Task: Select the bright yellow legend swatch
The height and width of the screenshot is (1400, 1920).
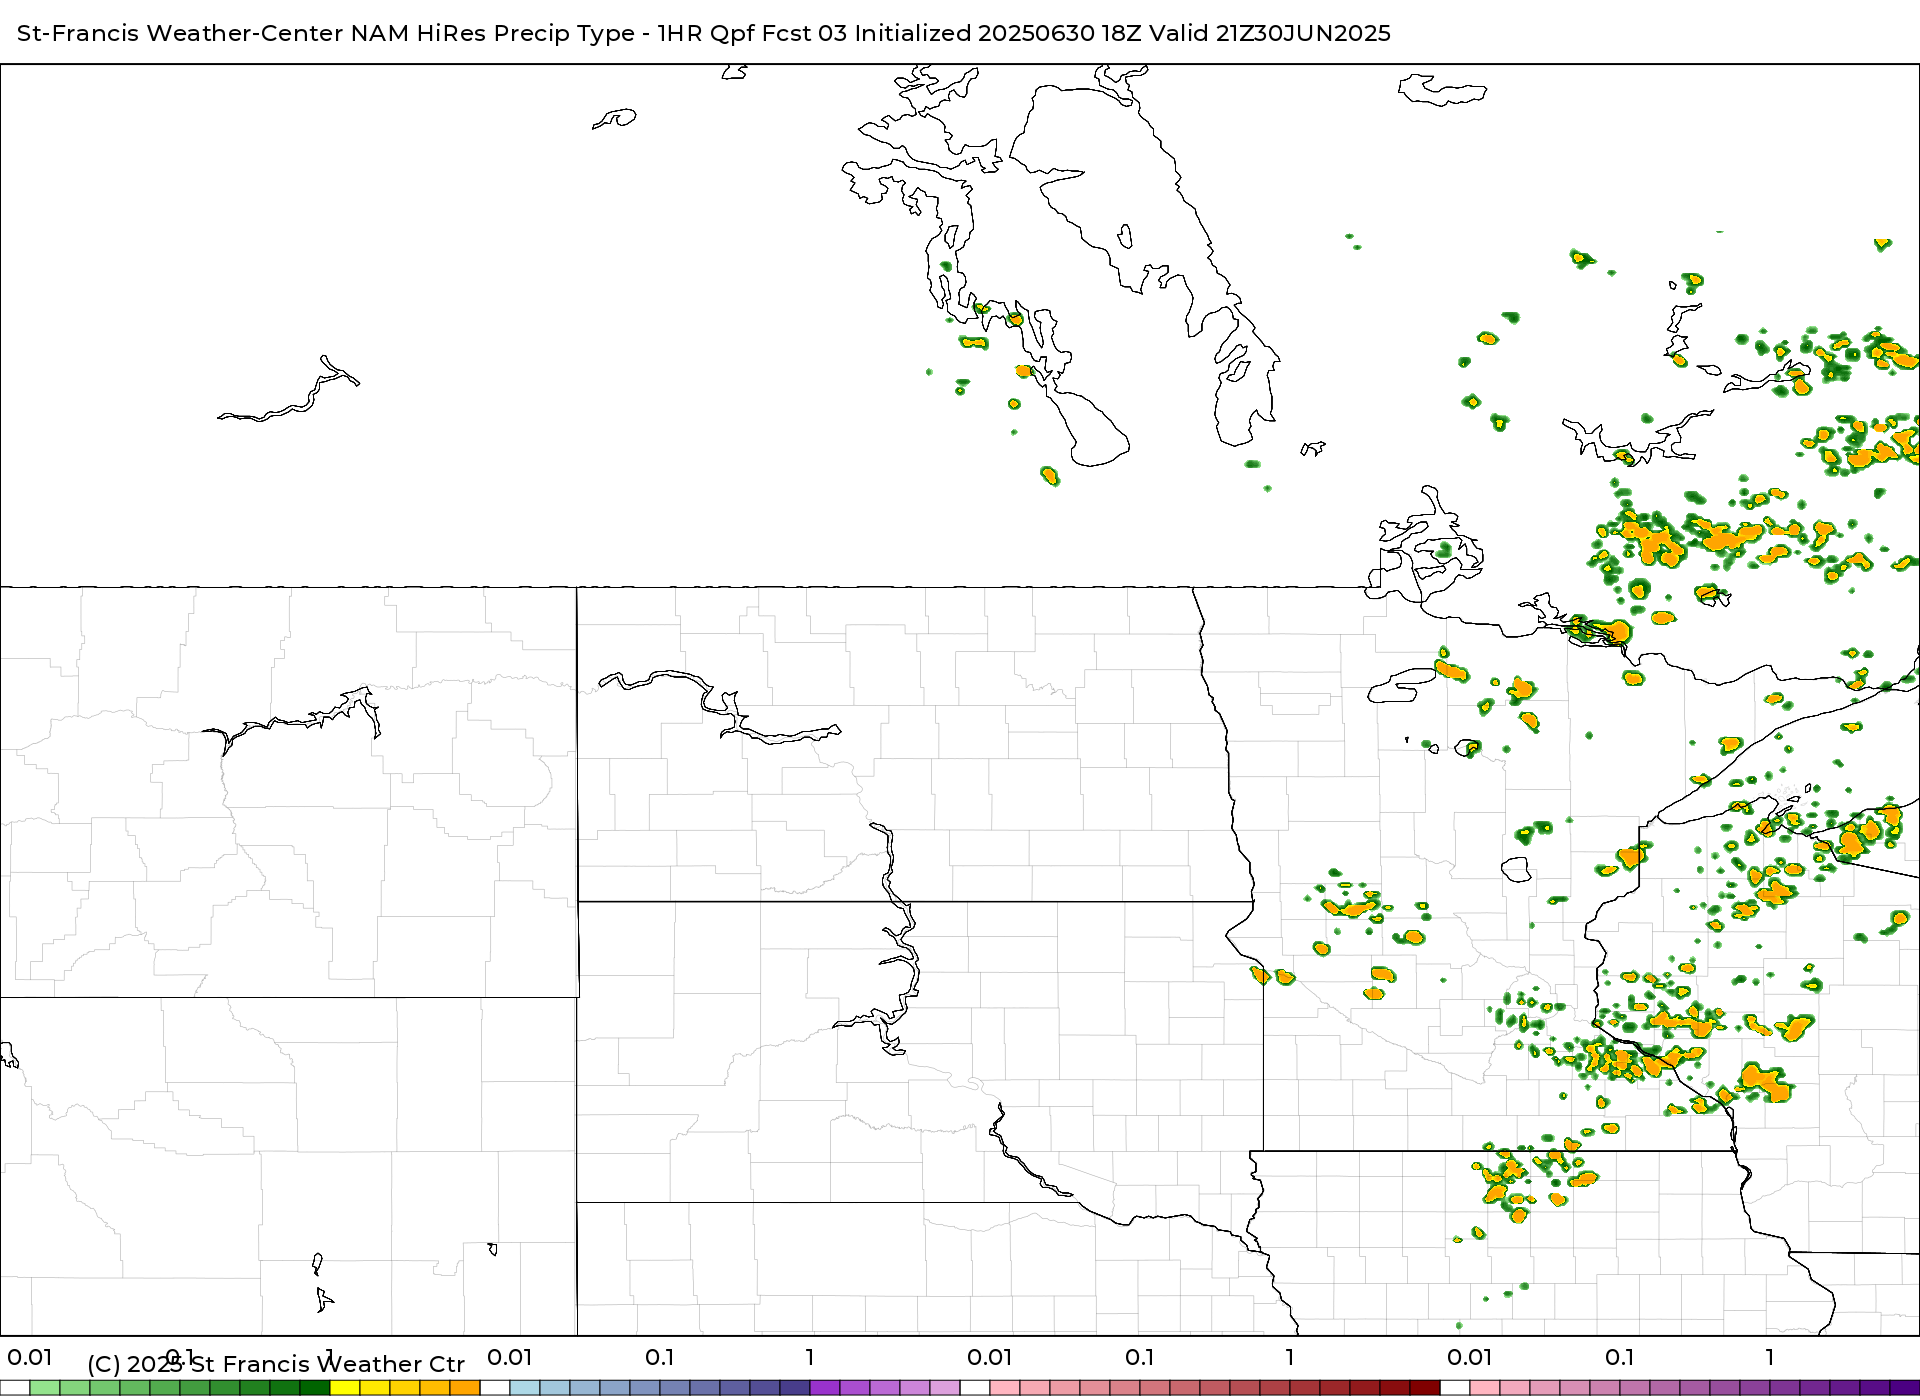Action: coord(345,1388)
